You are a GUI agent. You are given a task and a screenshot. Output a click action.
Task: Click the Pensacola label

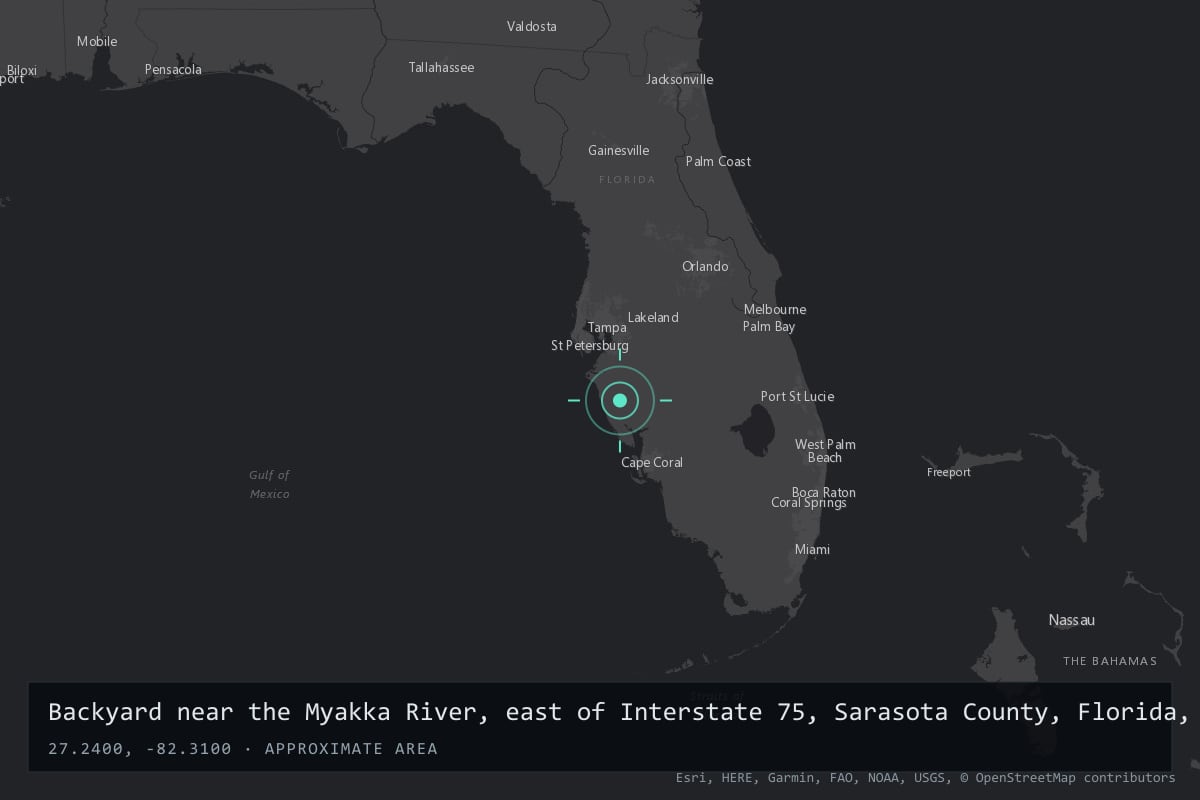173,70
